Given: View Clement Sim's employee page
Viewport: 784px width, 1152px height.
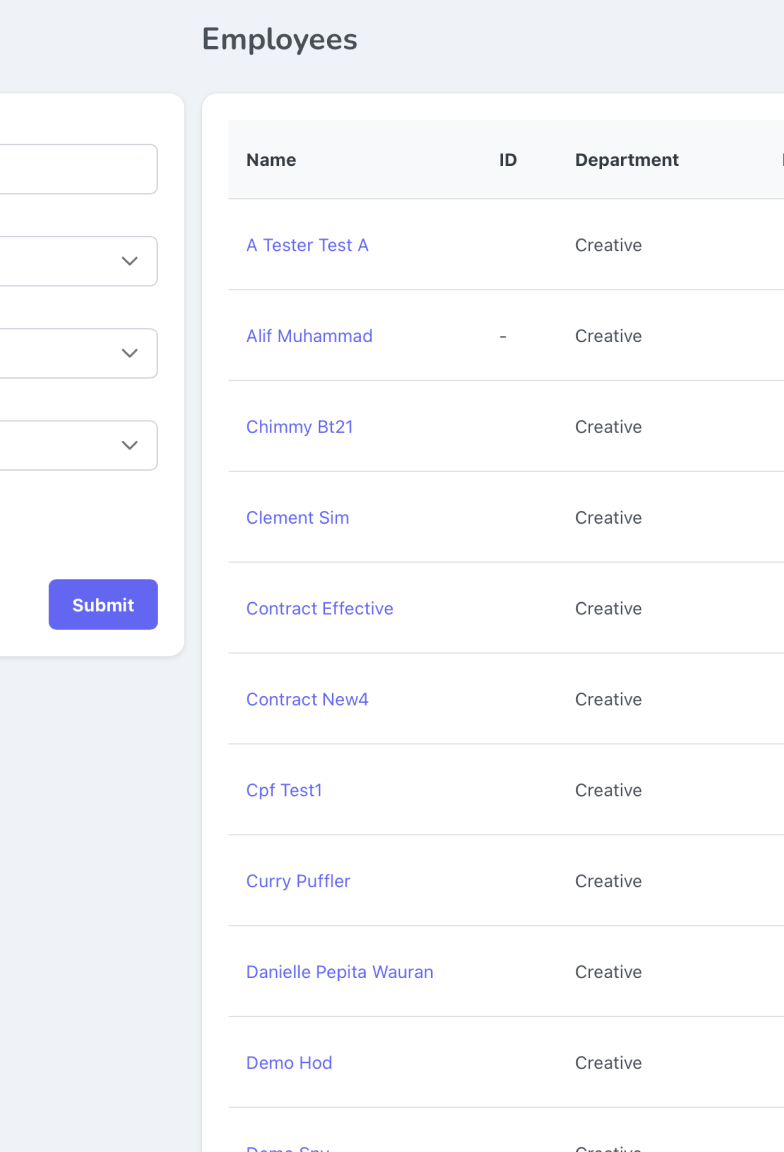Looking at the screenshot, I should (x=298, y=518).
